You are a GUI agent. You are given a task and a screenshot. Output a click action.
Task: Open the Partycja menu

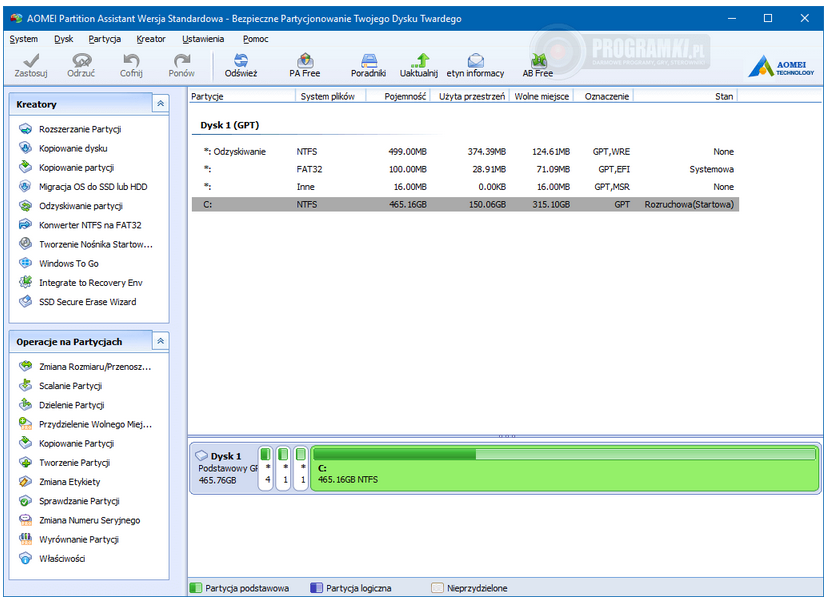(x=104, y=39)
